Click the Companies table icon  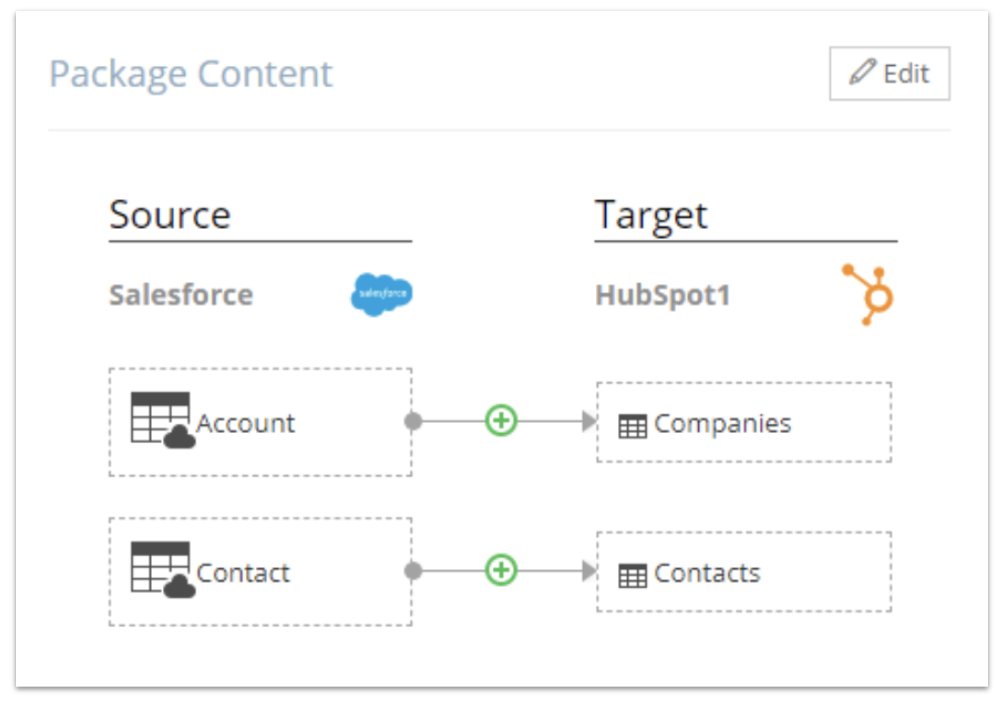(x=633, y=426)
